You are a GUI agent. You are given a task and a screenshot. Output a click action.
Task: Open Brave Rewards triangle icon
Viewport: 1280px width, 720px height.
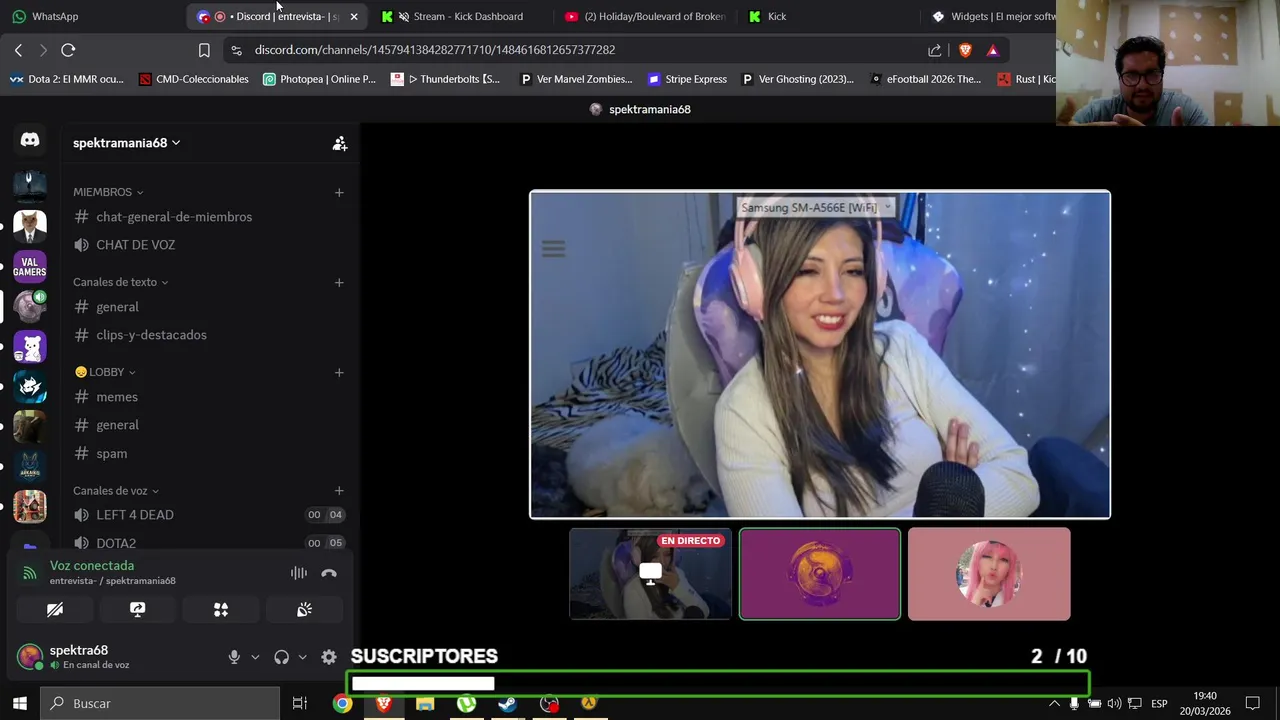coord(993,50)
